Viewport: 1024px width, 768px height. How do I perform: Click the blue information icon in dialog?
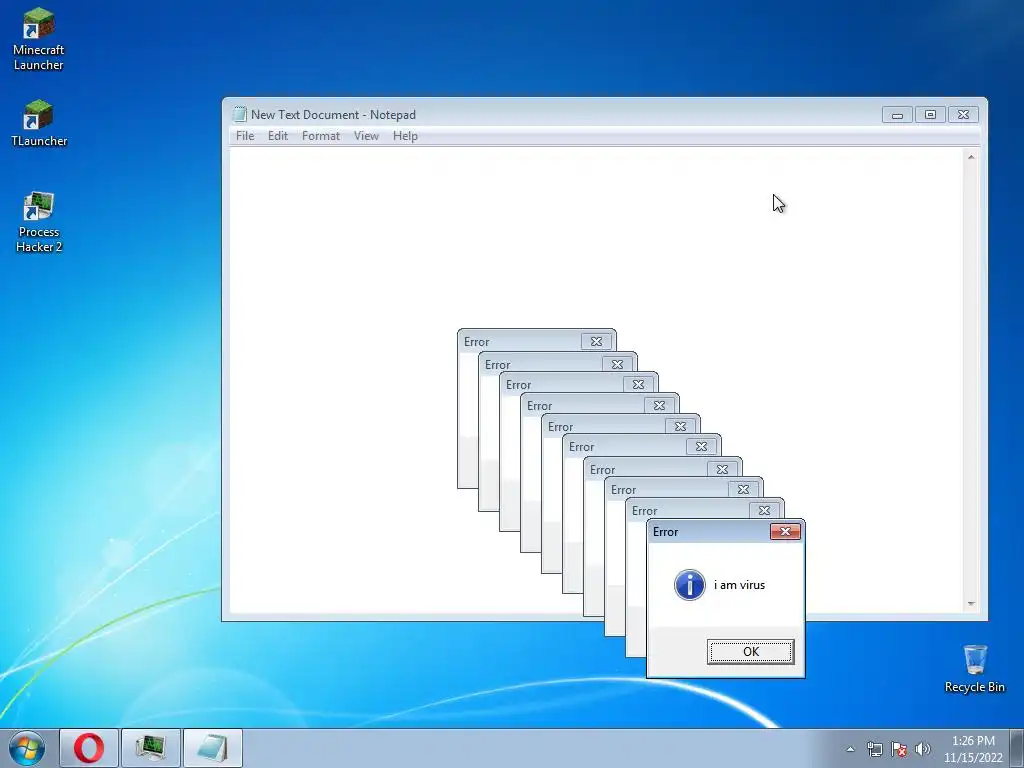[x=690, y=584]
